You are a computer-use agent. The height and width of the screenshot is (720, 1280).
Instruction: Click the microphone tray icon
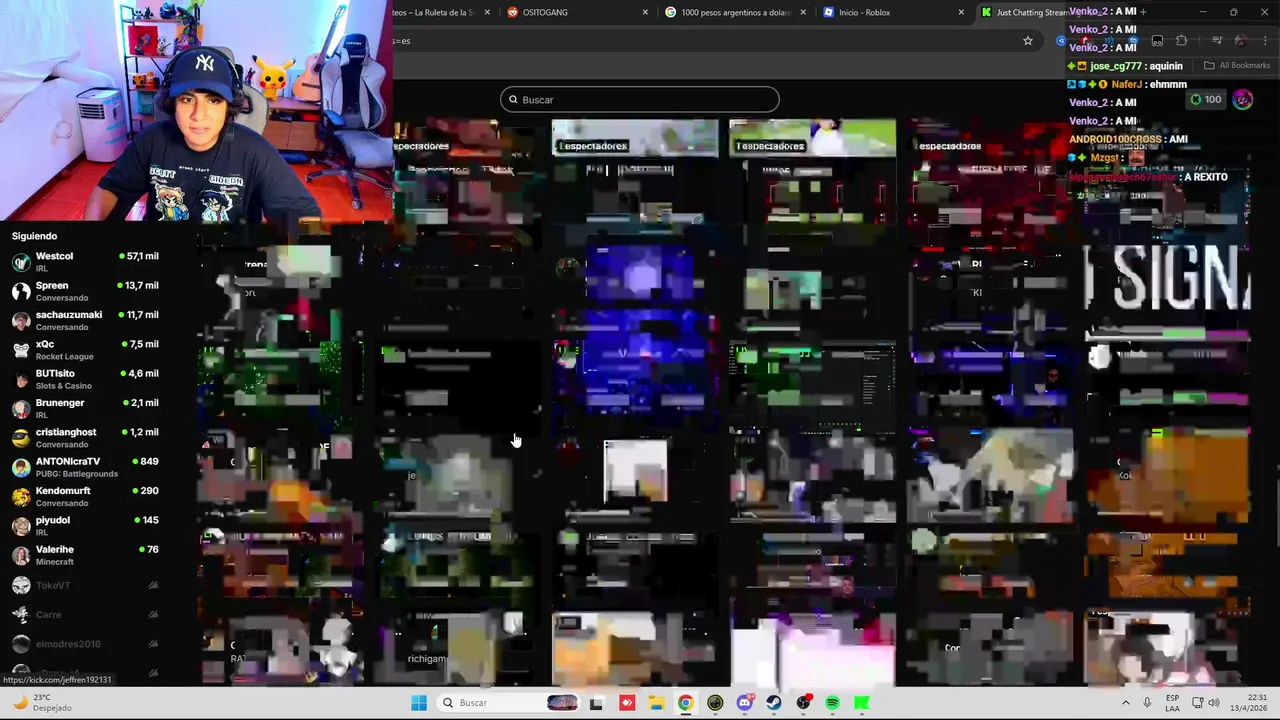[1147, 703]
